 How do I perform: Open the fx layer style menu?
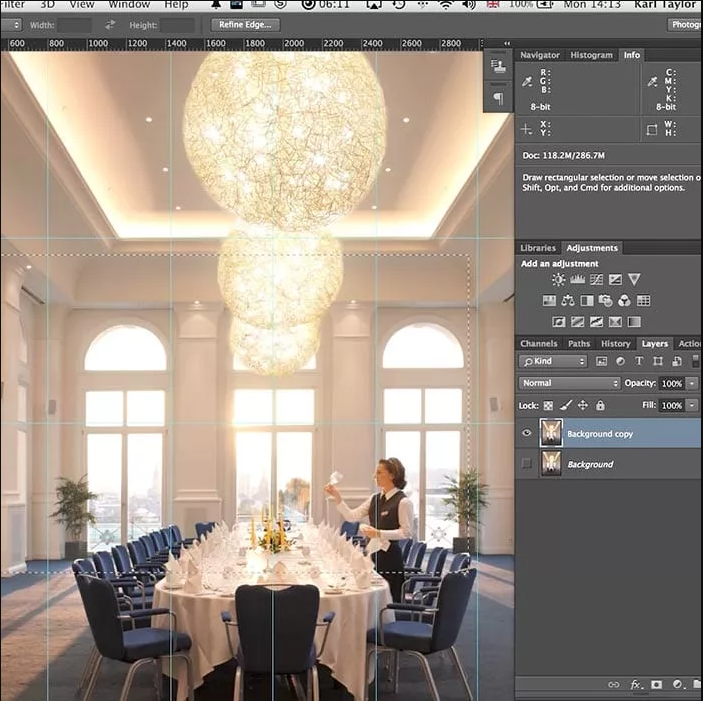point(635,684)
